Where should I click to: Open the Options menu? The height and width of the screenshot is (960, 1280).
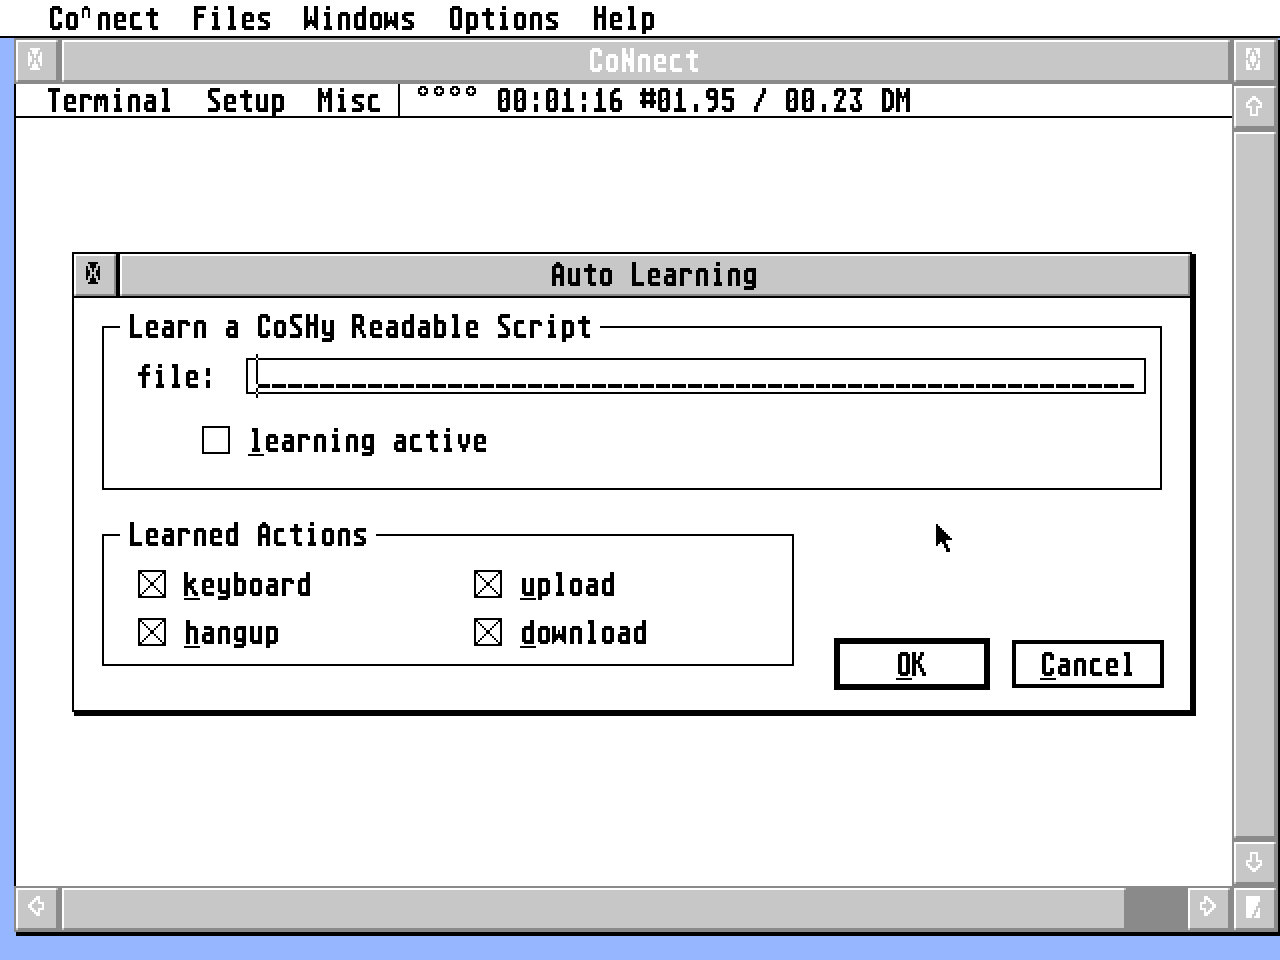pyautogui.click(x=505, y=18)
